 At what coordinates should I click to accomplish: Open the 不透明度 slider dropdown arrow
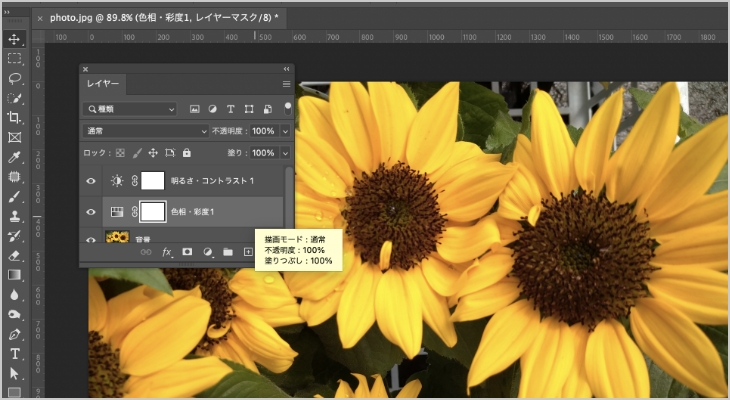click(x=285, y=131)
